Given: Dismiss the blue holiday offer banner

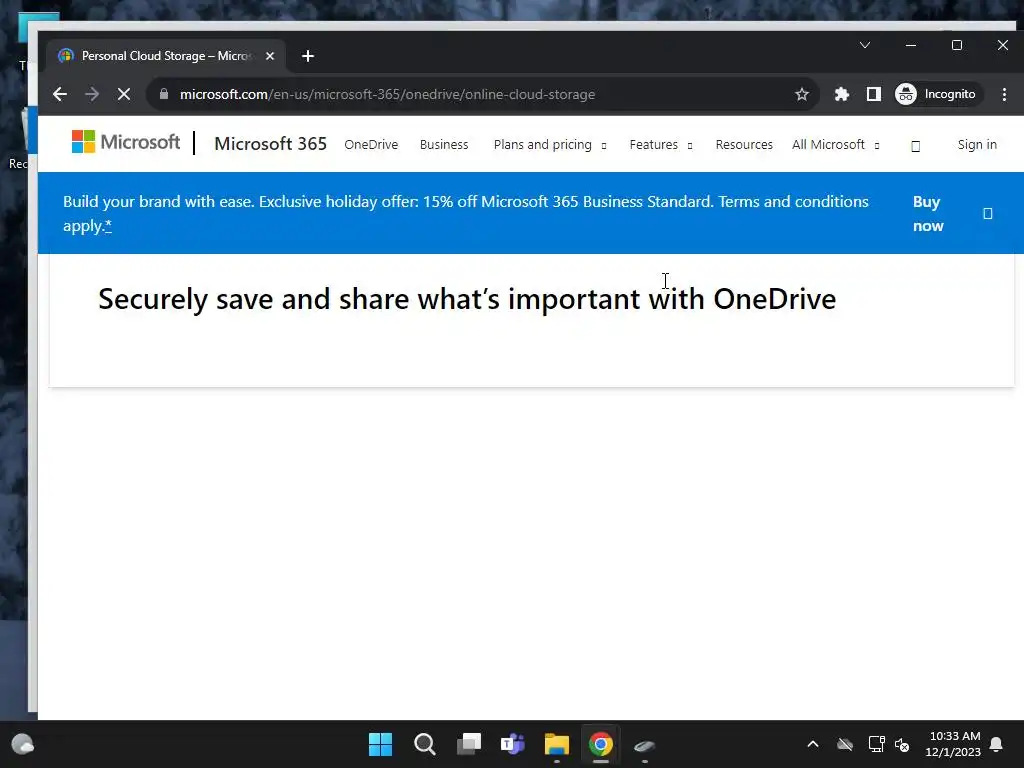Looking at the screenshot, I should click(987, 214).
